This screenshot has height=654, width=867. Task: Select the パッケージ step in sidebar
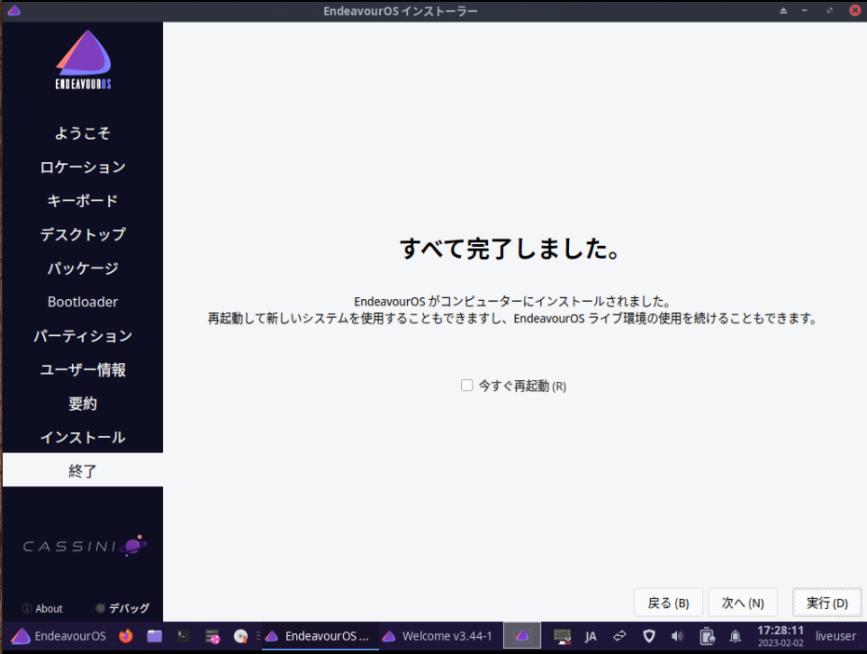pyautogui.click(x=82, y=268)
